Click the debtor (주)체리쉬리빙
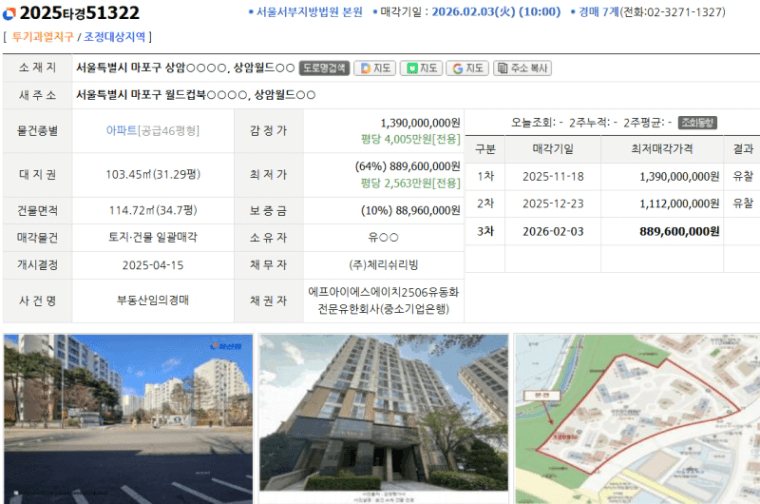This screenshot has height=504, width=760. point(383,265)
